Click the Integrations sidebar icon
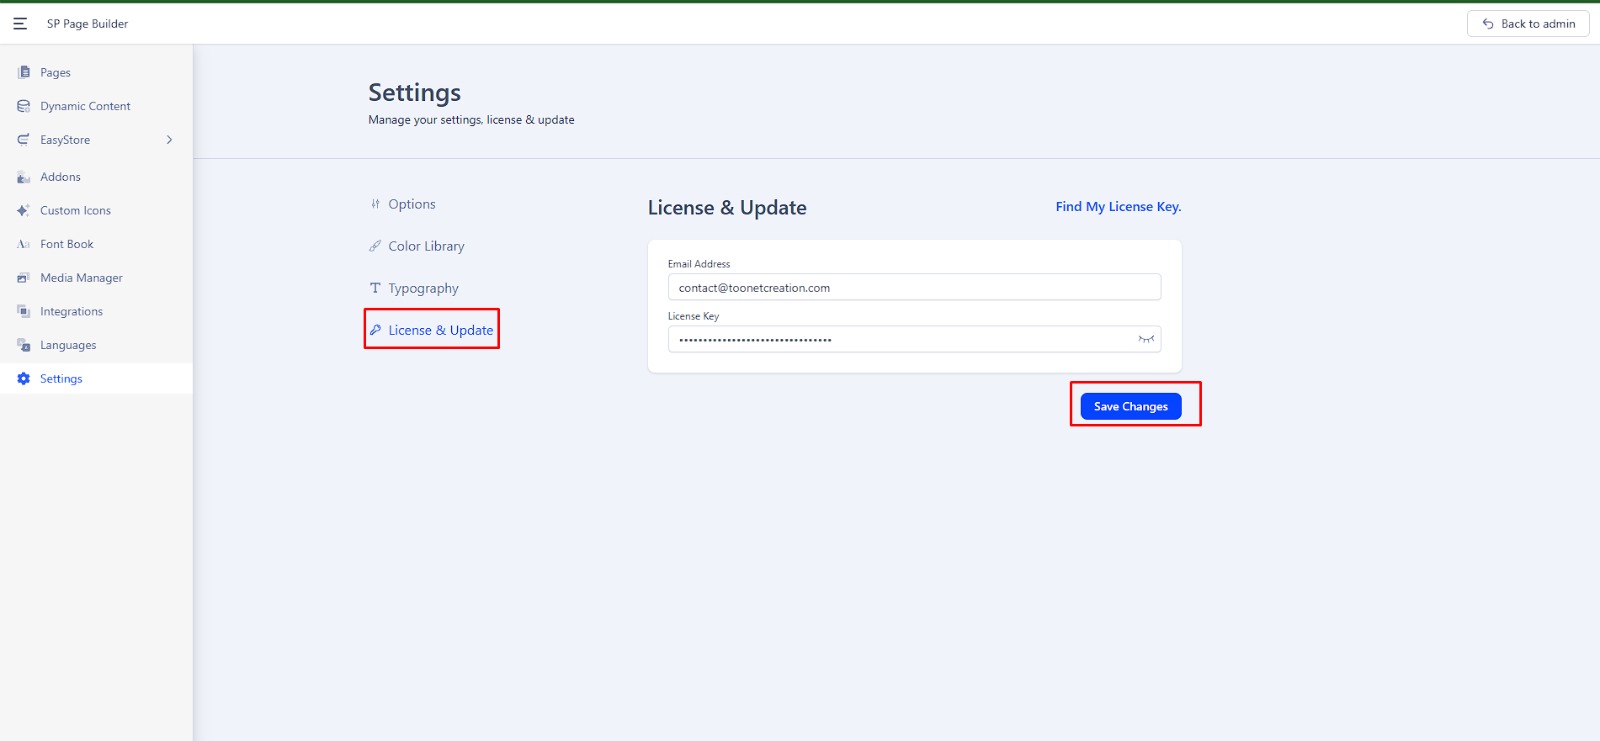Image resolution: width=1600 pixels, height=741 pixels. tap(24, 312)
